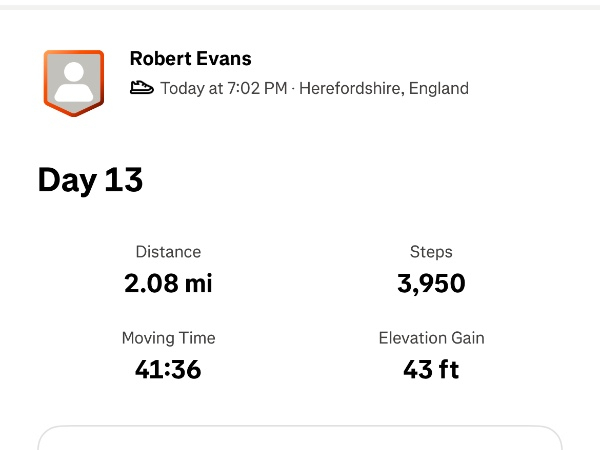Click the Distance stat label
600x450 pixels.
[x=168, y=252]
